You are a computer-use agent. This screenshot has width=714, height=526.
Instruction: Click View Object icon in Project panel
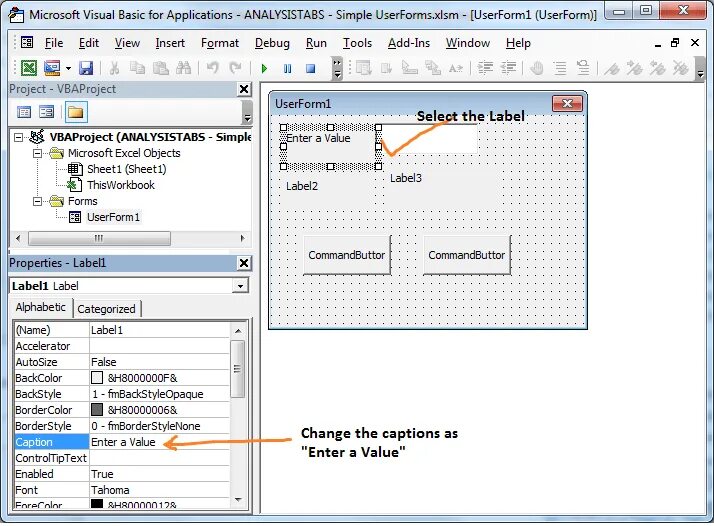pyautogui.click(x=46, y=112)
